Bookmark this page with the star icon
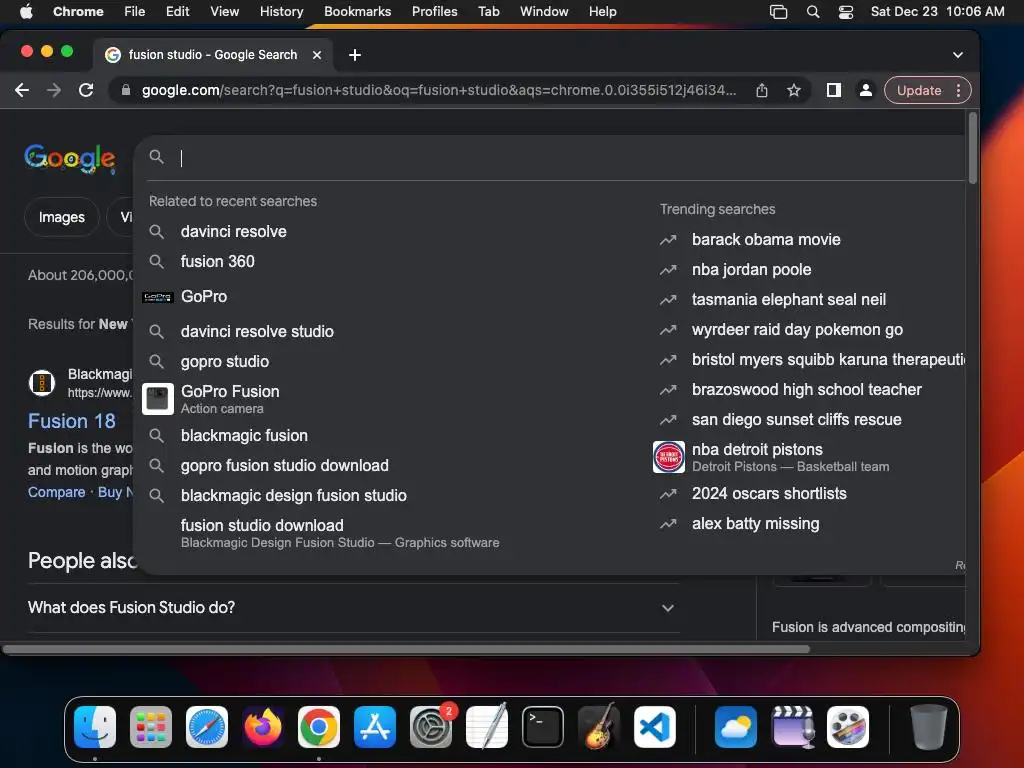The height and width of the screenshot is (768, 1024). click(793, 90)
